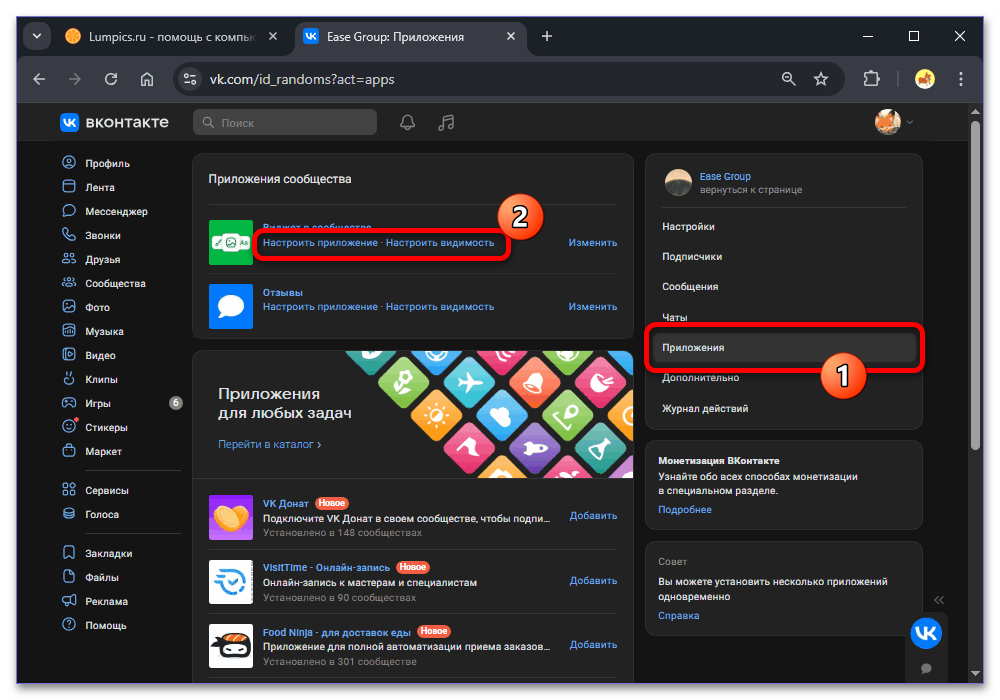1000x700 pixels.
Task: Go back to the previous page
Action: (x=39, y=79)
